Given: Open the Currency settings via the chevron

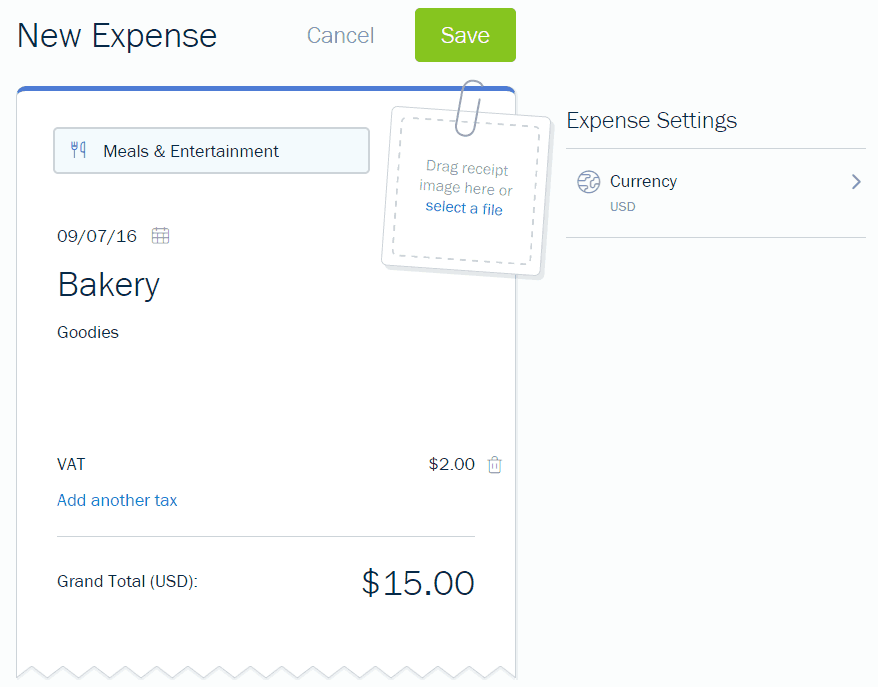Looking at the screenshot, I should [x=855, y=182].
